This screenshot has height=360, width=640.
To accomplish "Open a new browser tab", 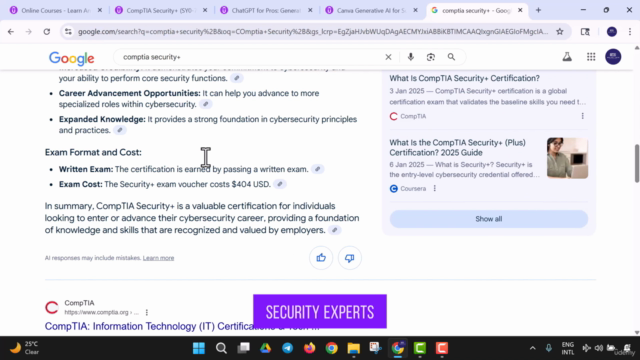I will pyautogui.click(x=538, y=10).
